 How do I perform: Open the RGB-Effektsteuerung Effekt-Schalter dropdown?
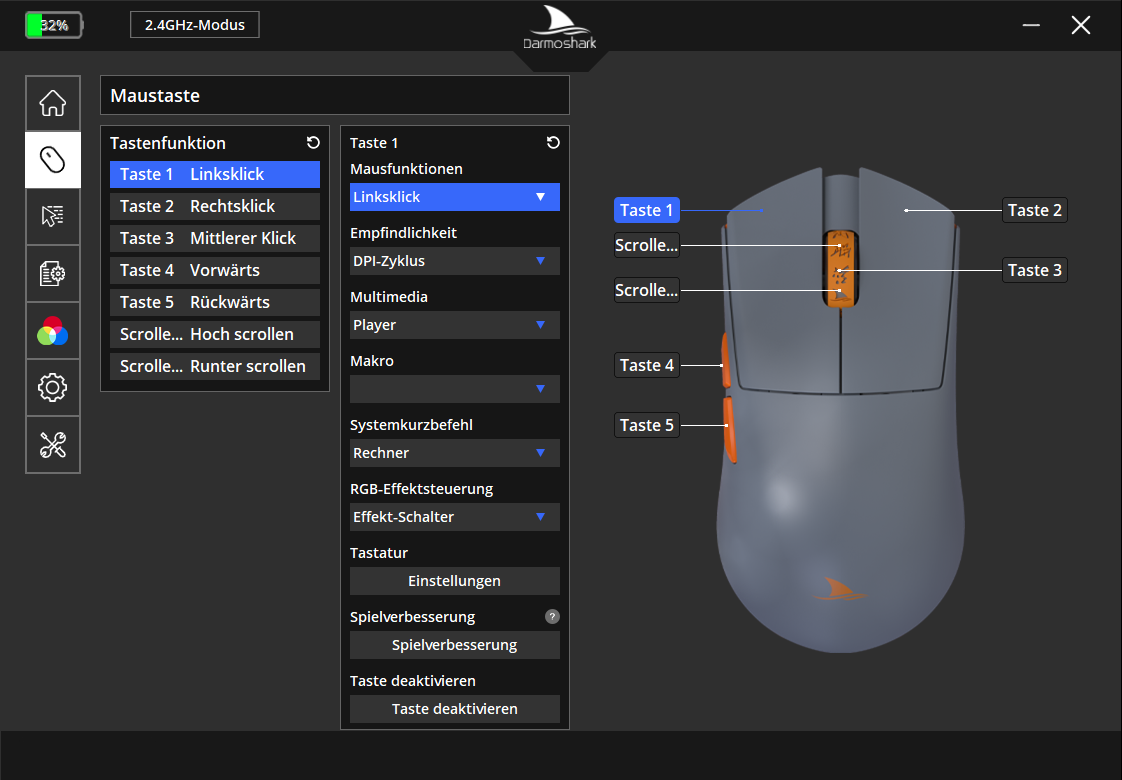point(454,517)
